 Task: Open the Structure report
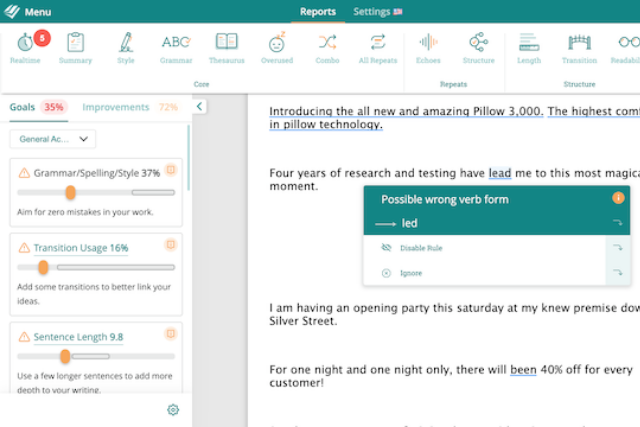tap(478, 48)
